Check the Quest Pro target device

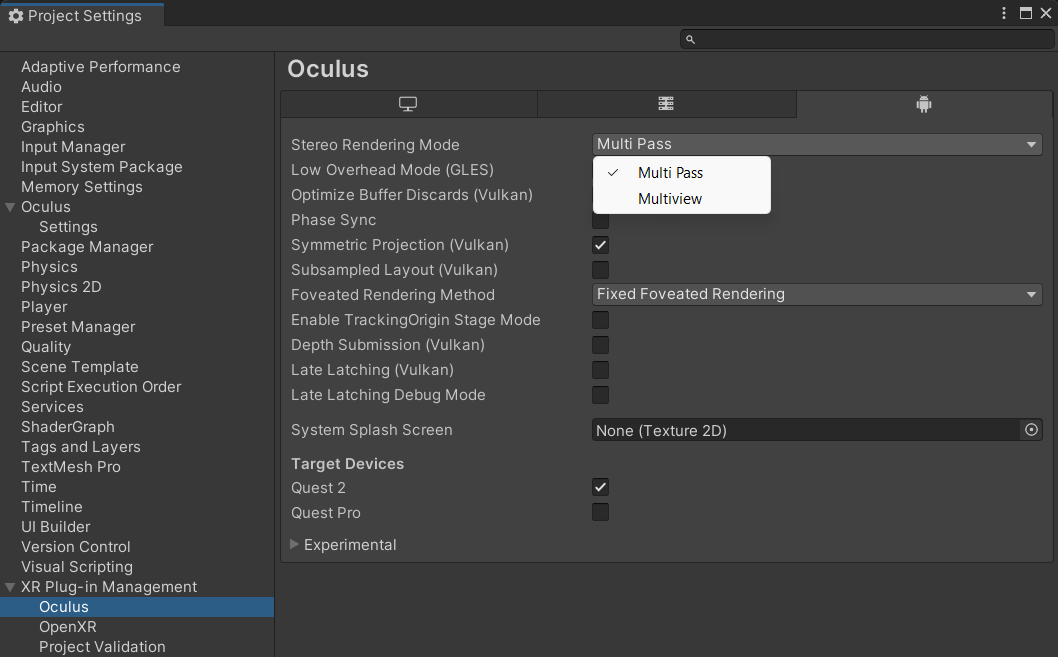tap(601, 512)
